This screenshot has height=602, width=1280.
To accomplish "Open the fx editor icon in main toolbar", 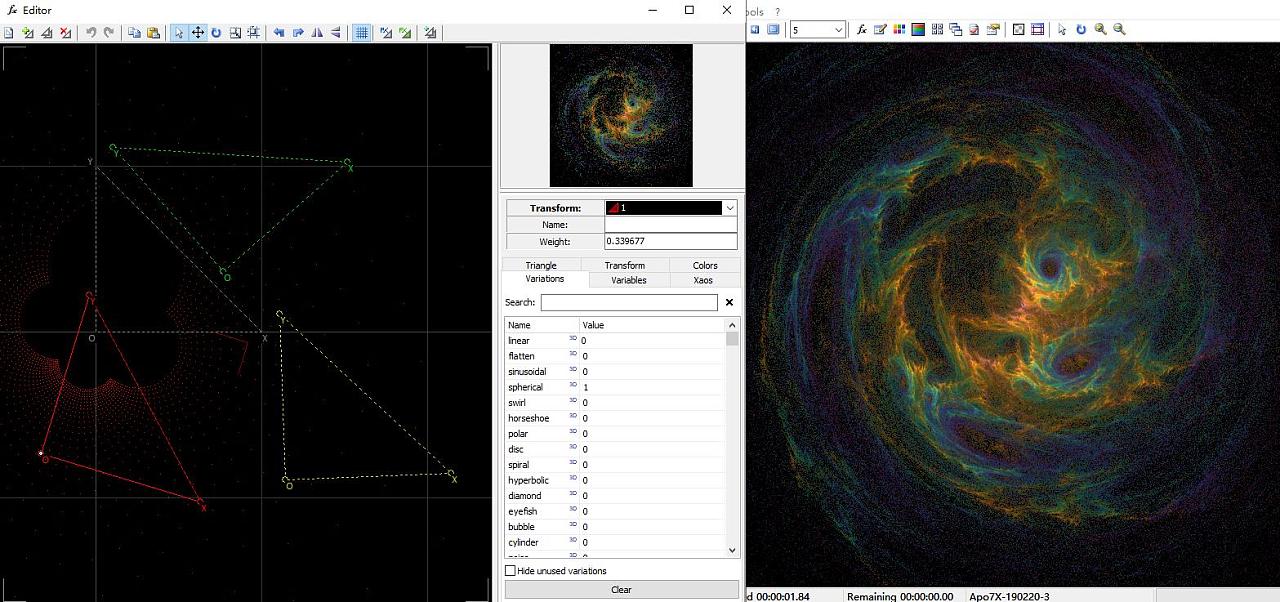I will (861, 30).
